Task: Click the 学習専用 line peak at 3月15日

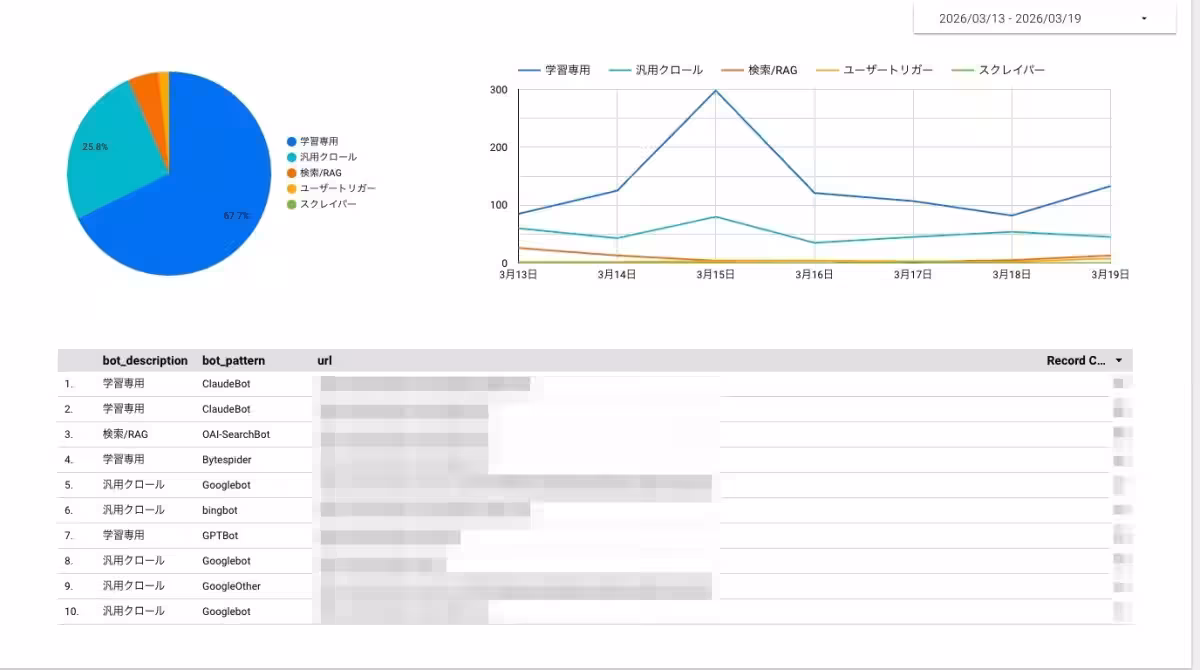Action: [715, 91]
